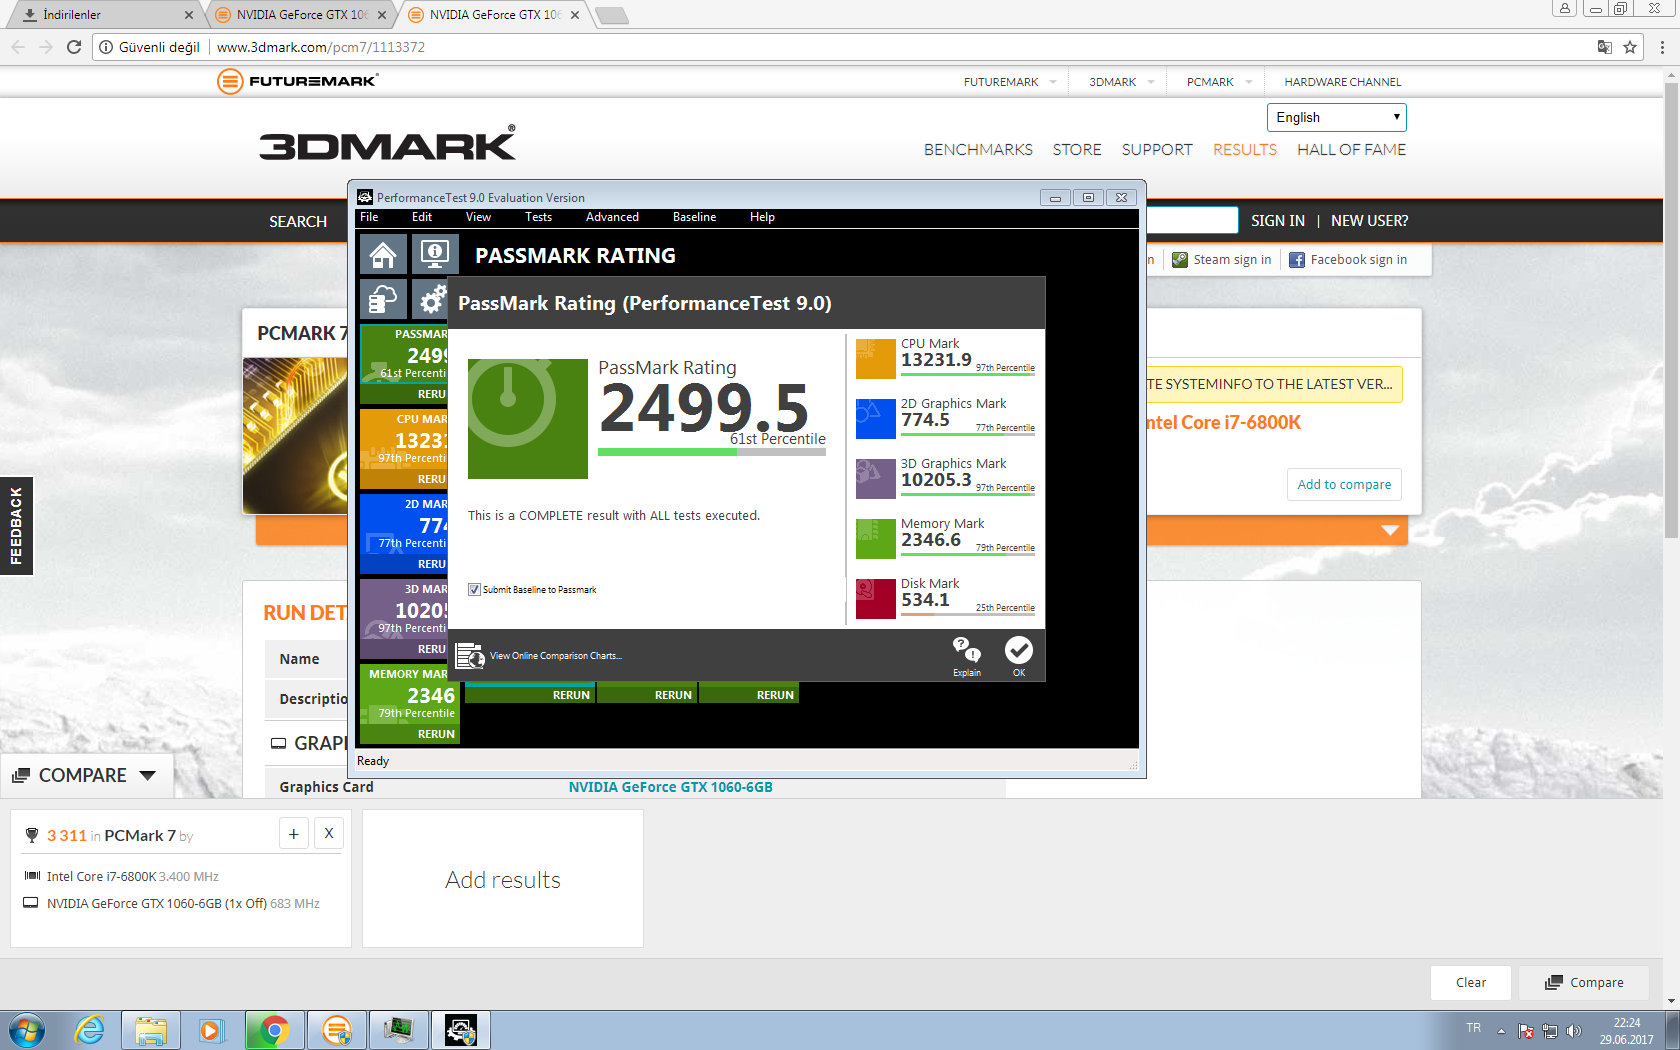Image resolution: width=1680 pixels, height=1050 pixels.
Task: Click the SIGN IN link
Action: pyautogui.click(x=1277, y=221)
